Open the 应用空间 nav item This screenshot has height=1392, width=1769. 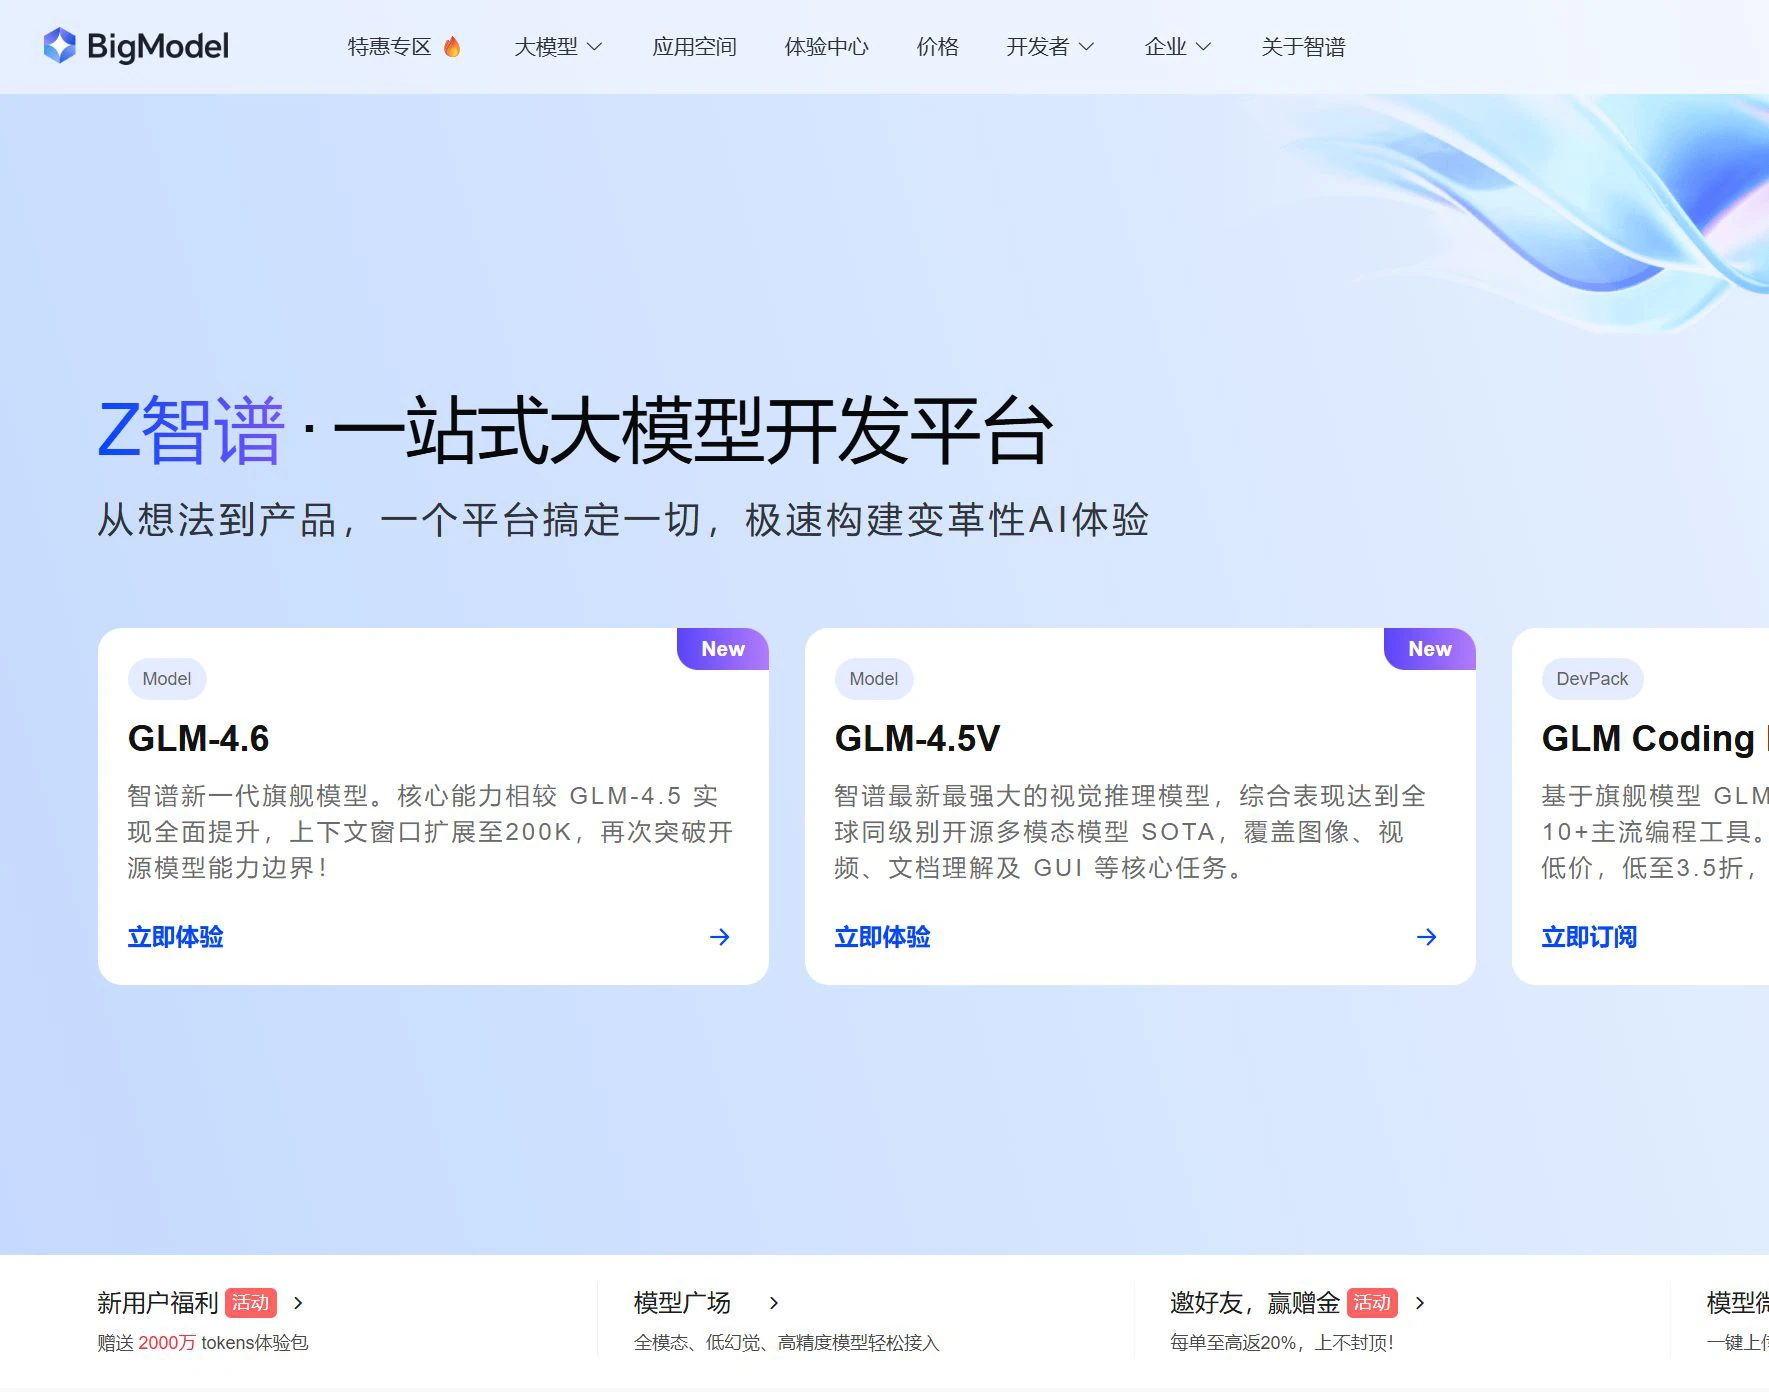point(694,47)
